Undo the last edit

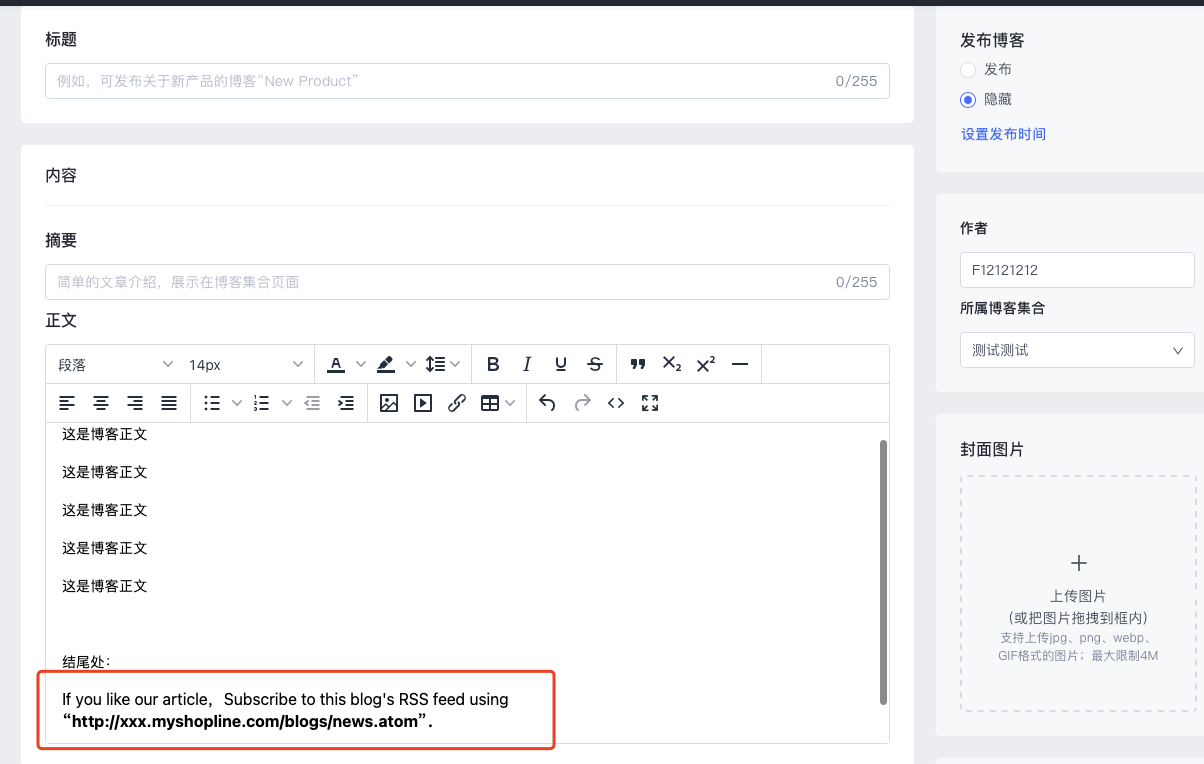click(x=547, y=403)
